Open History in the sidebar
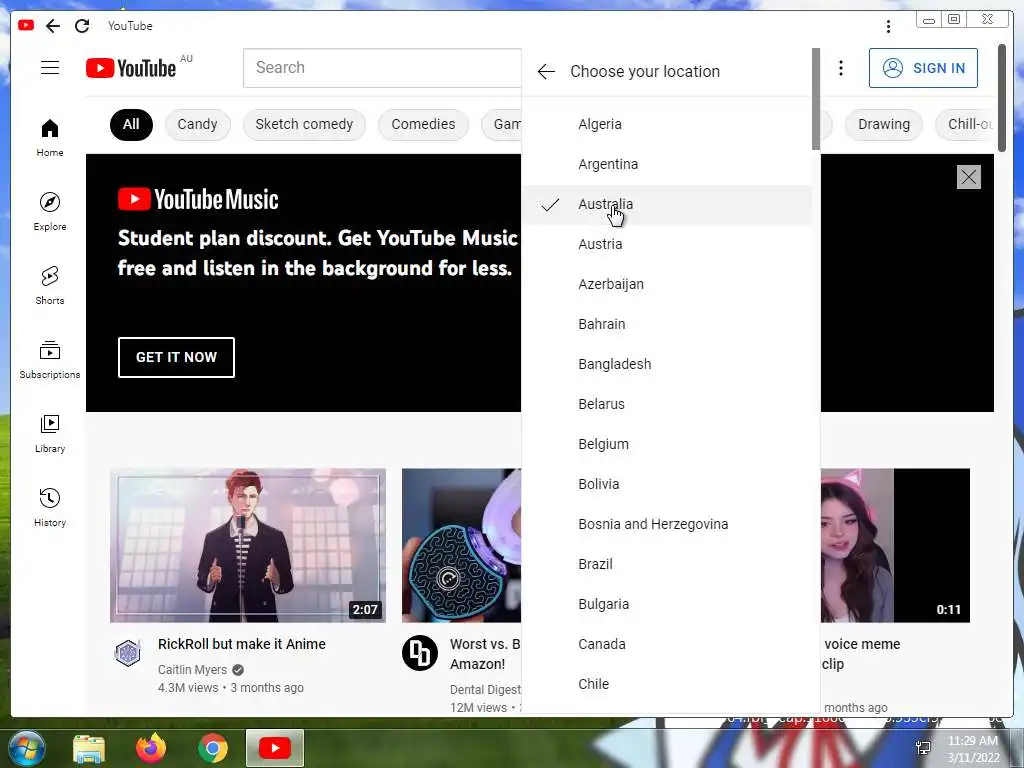 coord(50,507)
